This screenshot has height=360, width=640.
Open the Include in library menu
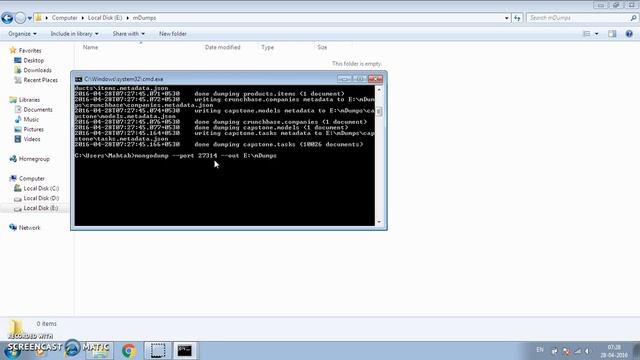(x=74, y=34)
